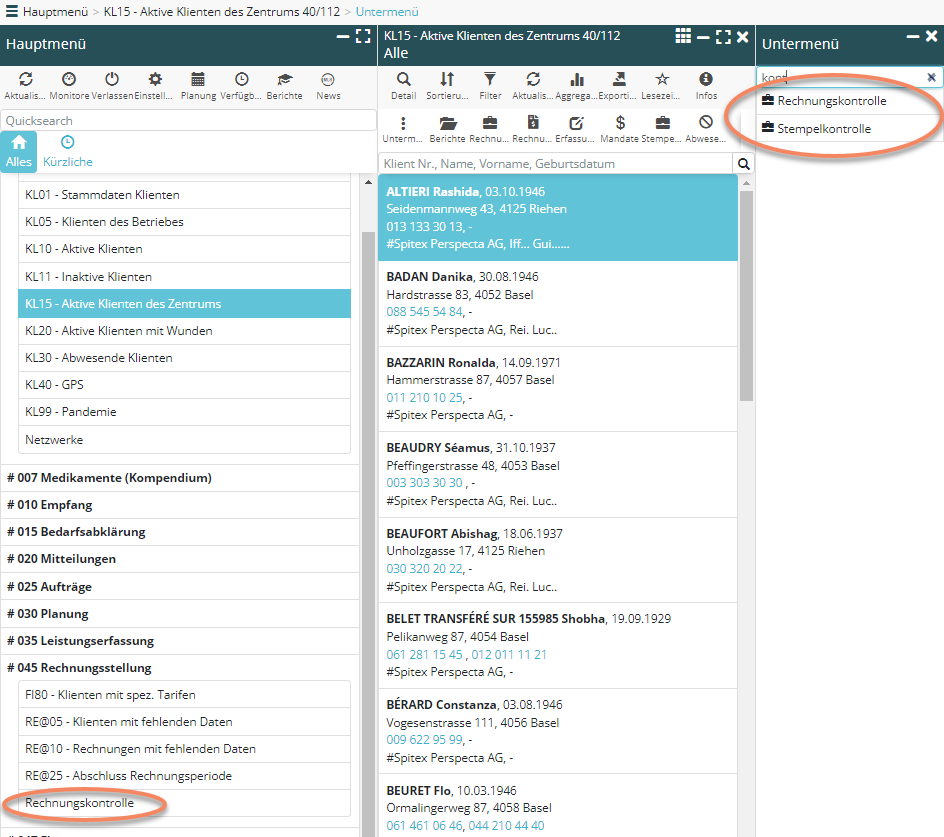
Task: Click the client list vertical scrollbar
Action: click(x=746, y=300)
